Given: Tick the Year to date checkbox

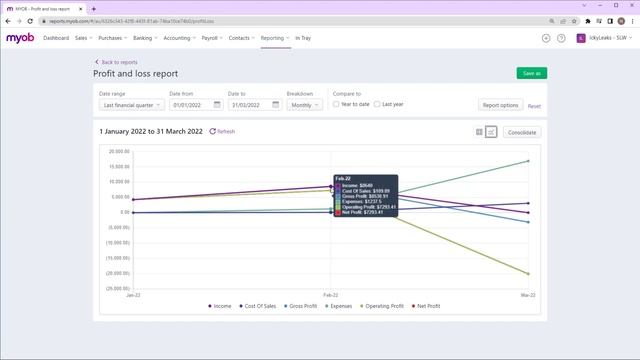Looking at the screenshot, I should coord(336,104).
